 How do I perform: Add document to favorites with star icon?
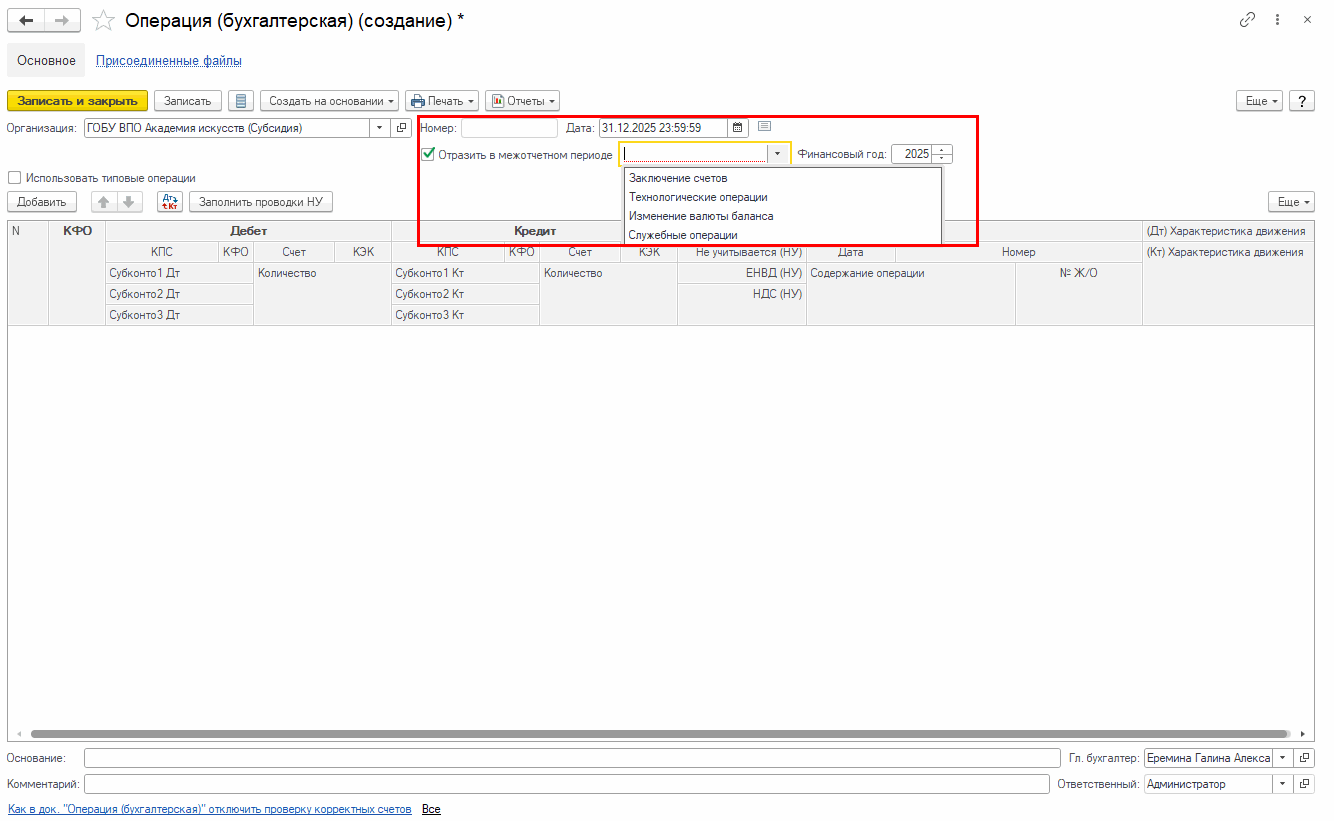pos(103,20)
